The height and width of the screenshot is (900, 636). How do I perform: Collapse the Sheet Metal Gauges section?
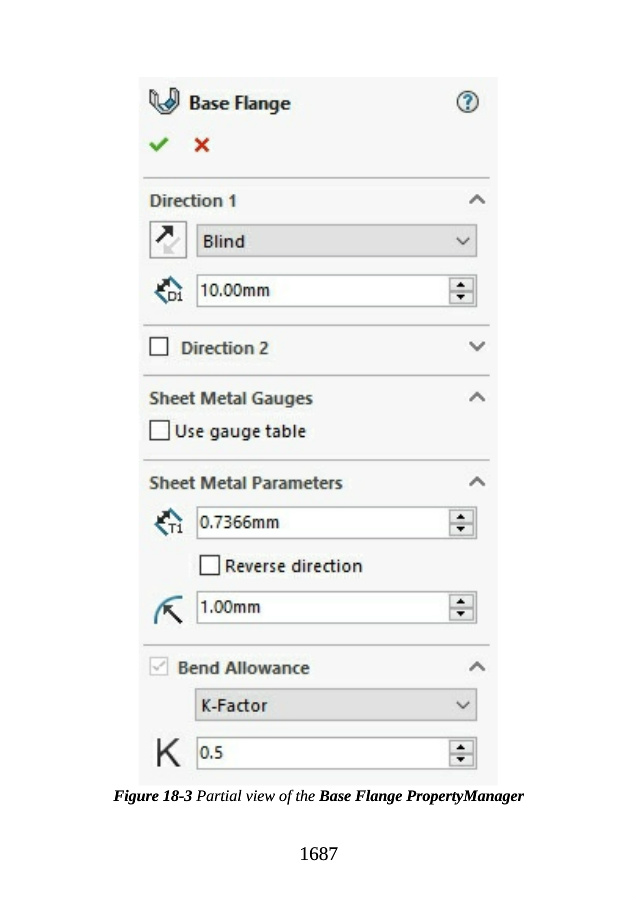pyautogui.click(x=477, y=397)
